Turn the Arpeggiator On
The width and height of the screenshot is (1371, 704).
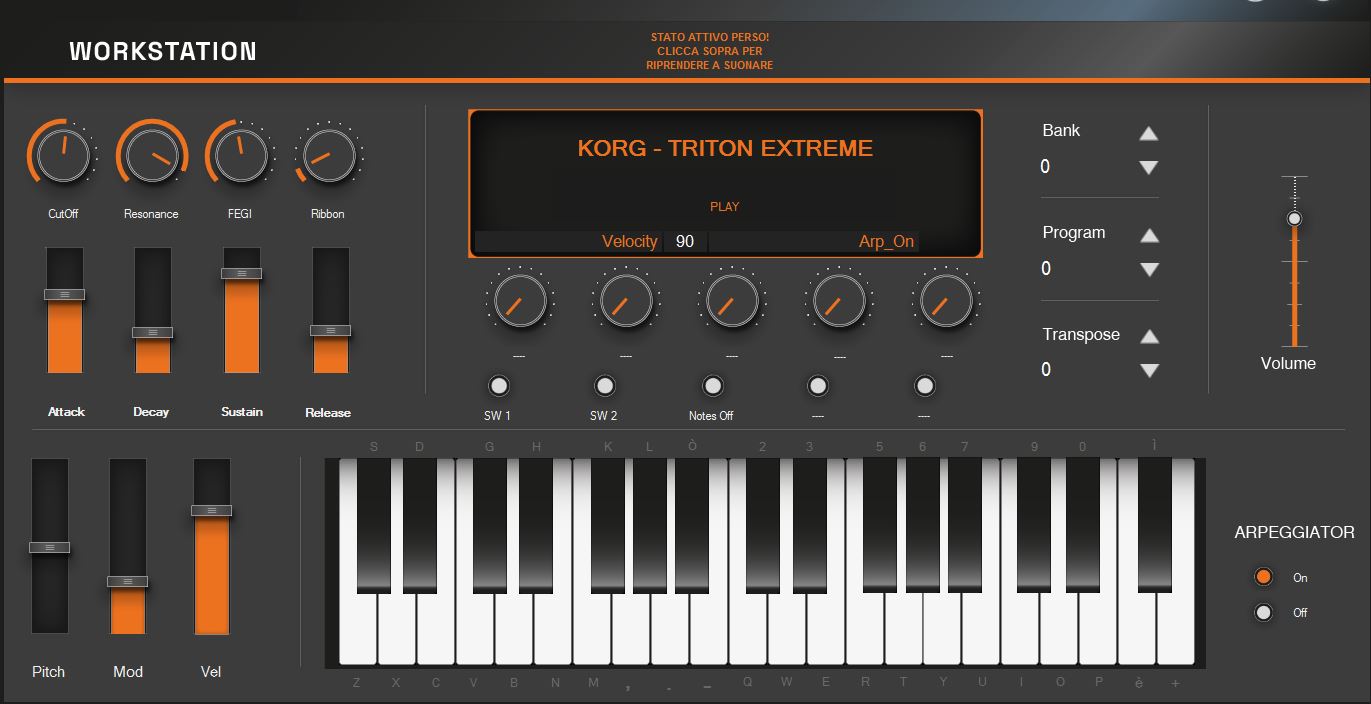[1264, 577]
